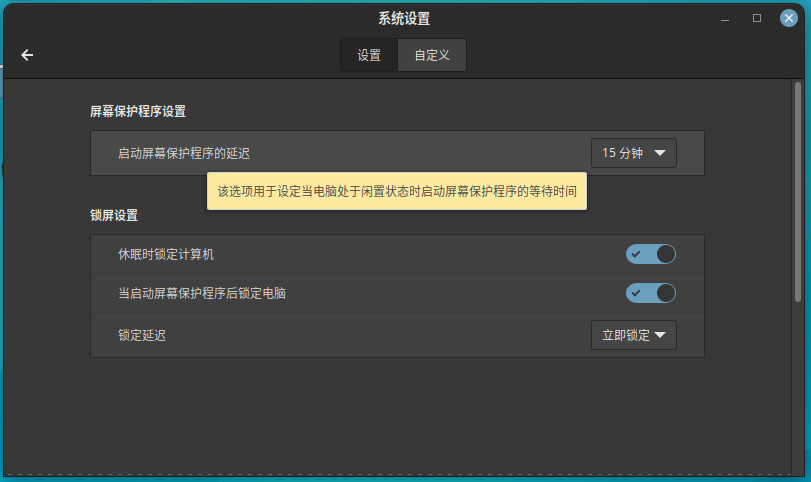Close the 系统设置 window
The image size is (811, 482).
pos(789,18)
